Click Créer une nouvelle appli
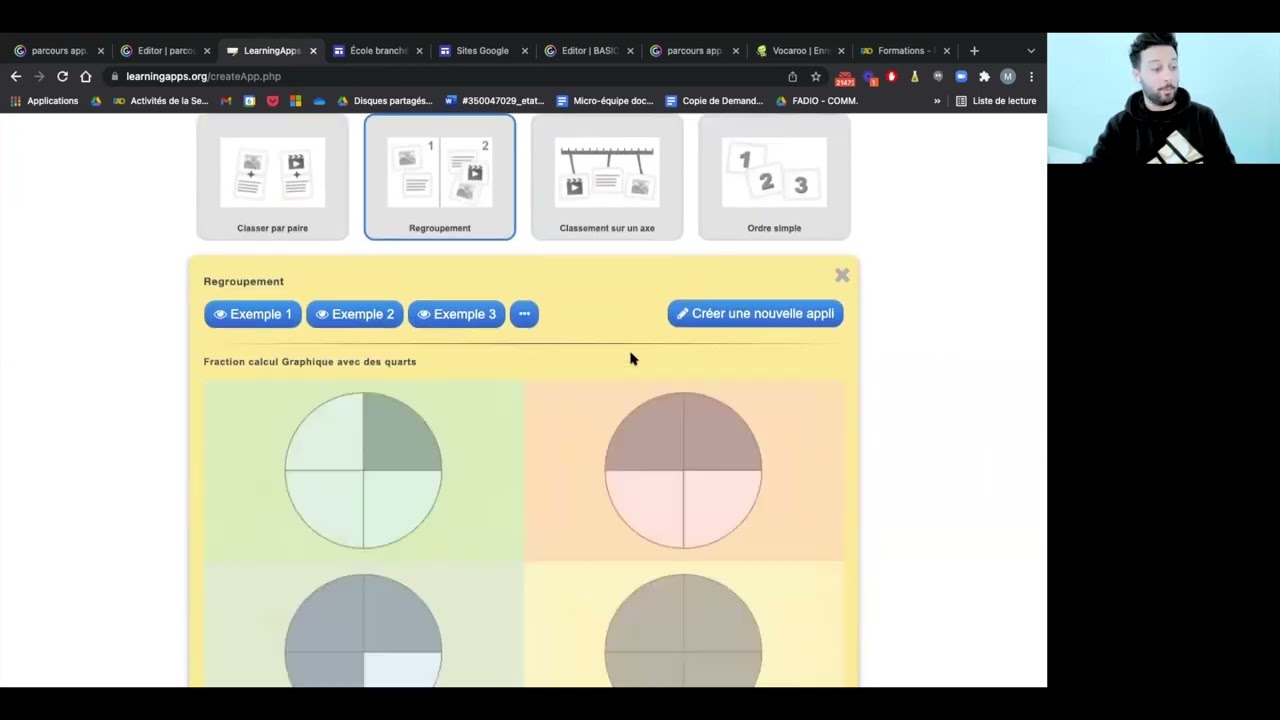 [x=755, y=314]
